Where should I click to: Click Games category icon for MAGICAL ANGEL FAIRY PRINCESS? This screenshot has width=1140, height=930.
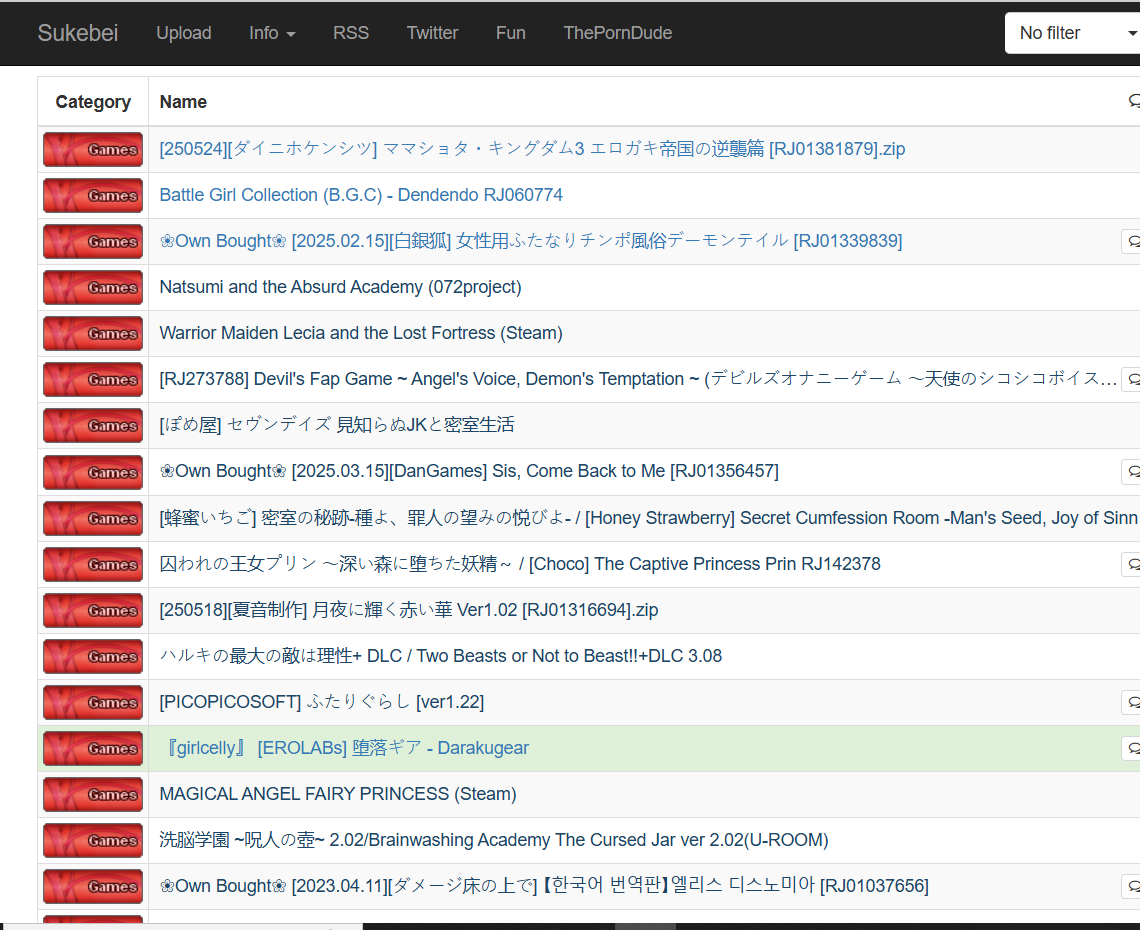tap(93, 795)
